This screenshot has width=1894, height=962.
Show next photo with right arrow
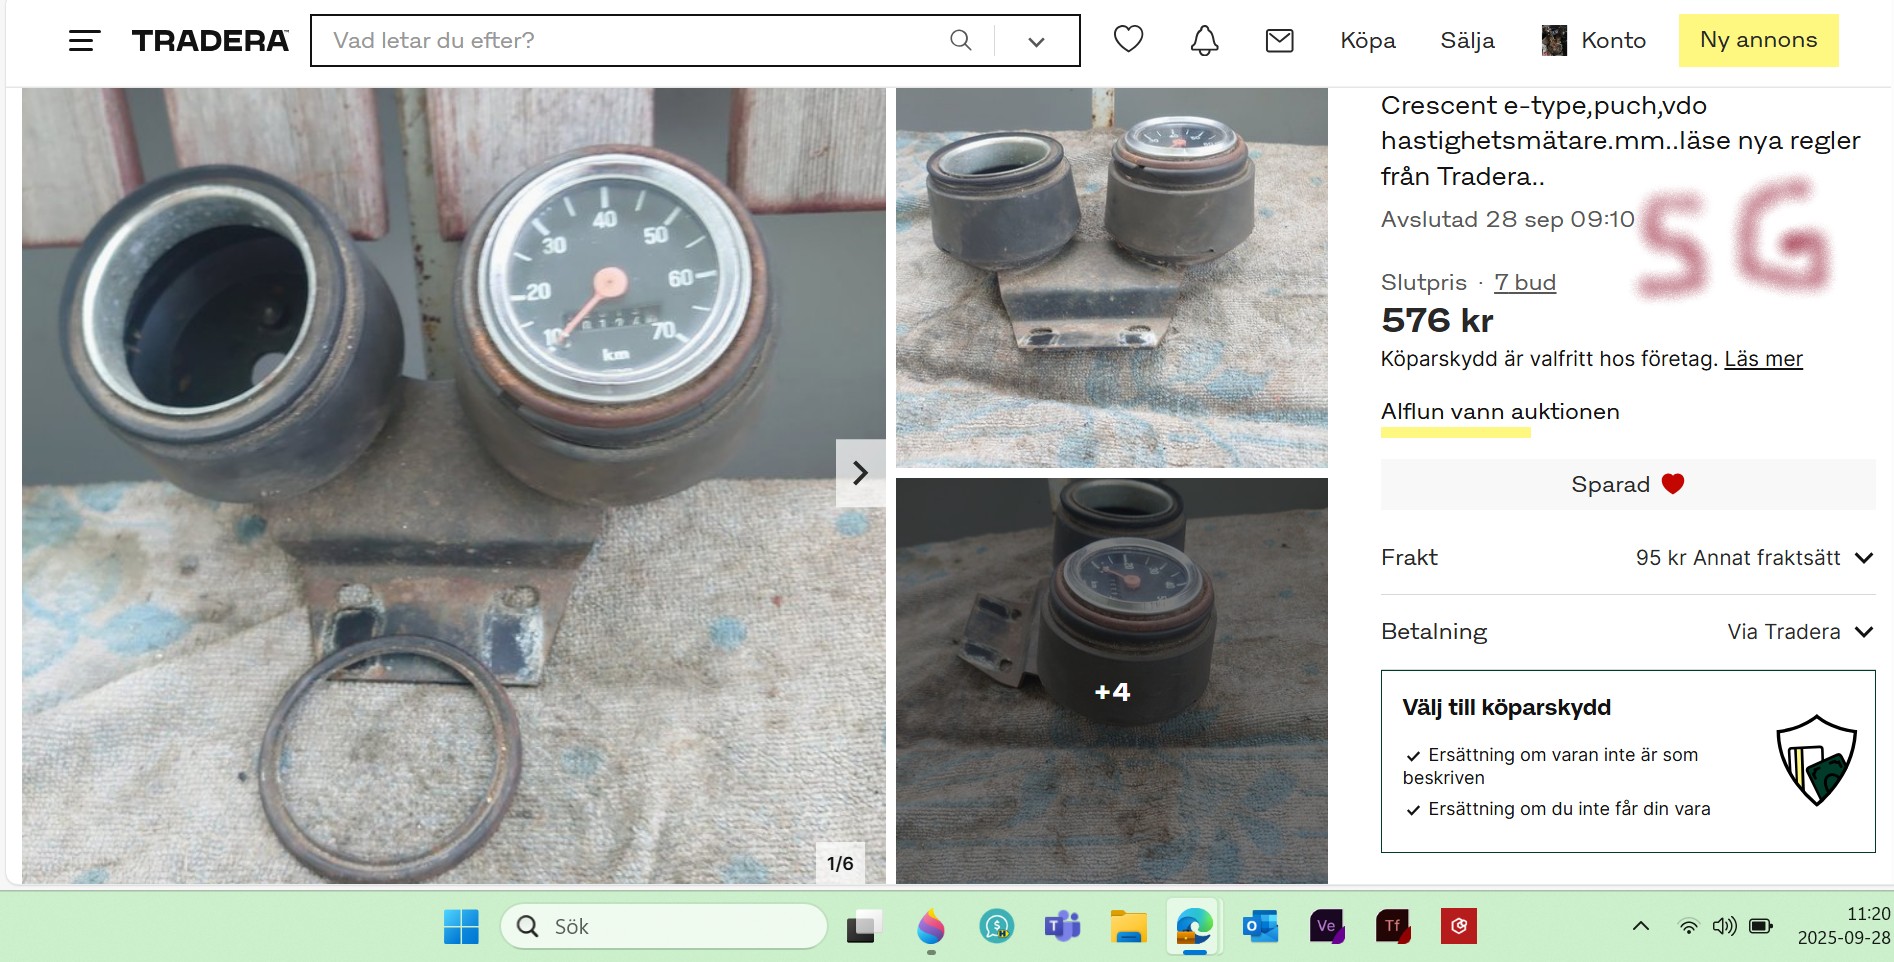point(860,473)
